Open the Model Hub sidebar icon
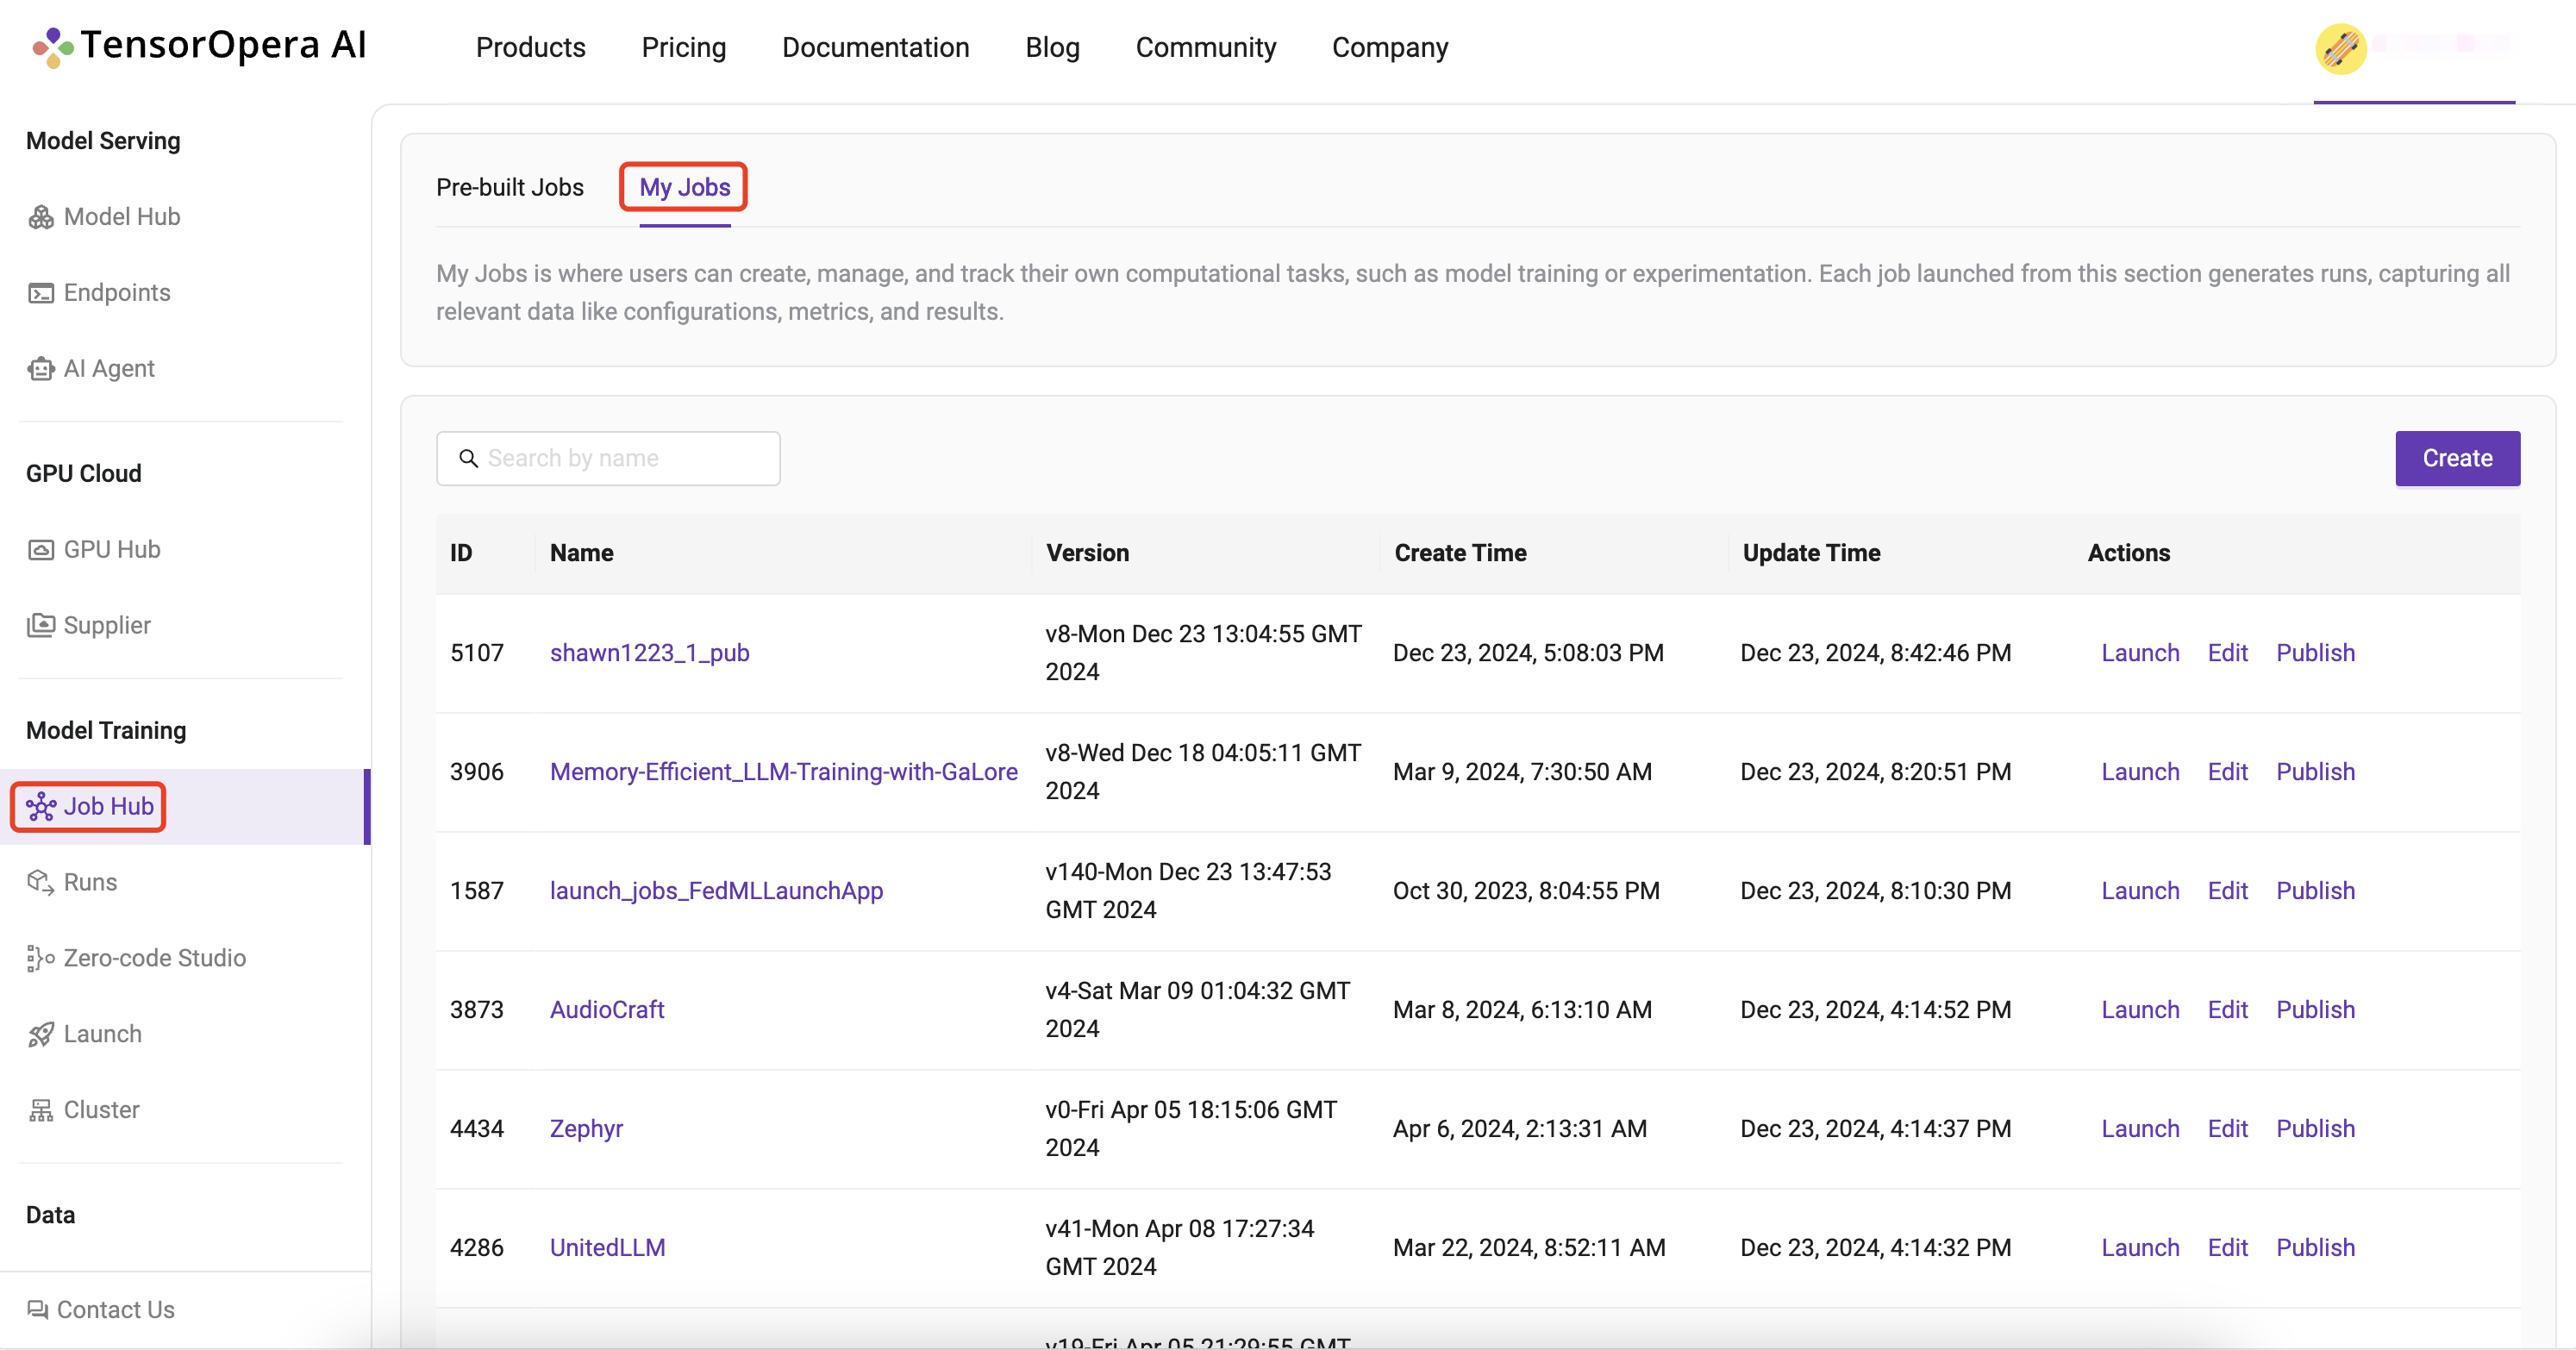 coord(41,217)
